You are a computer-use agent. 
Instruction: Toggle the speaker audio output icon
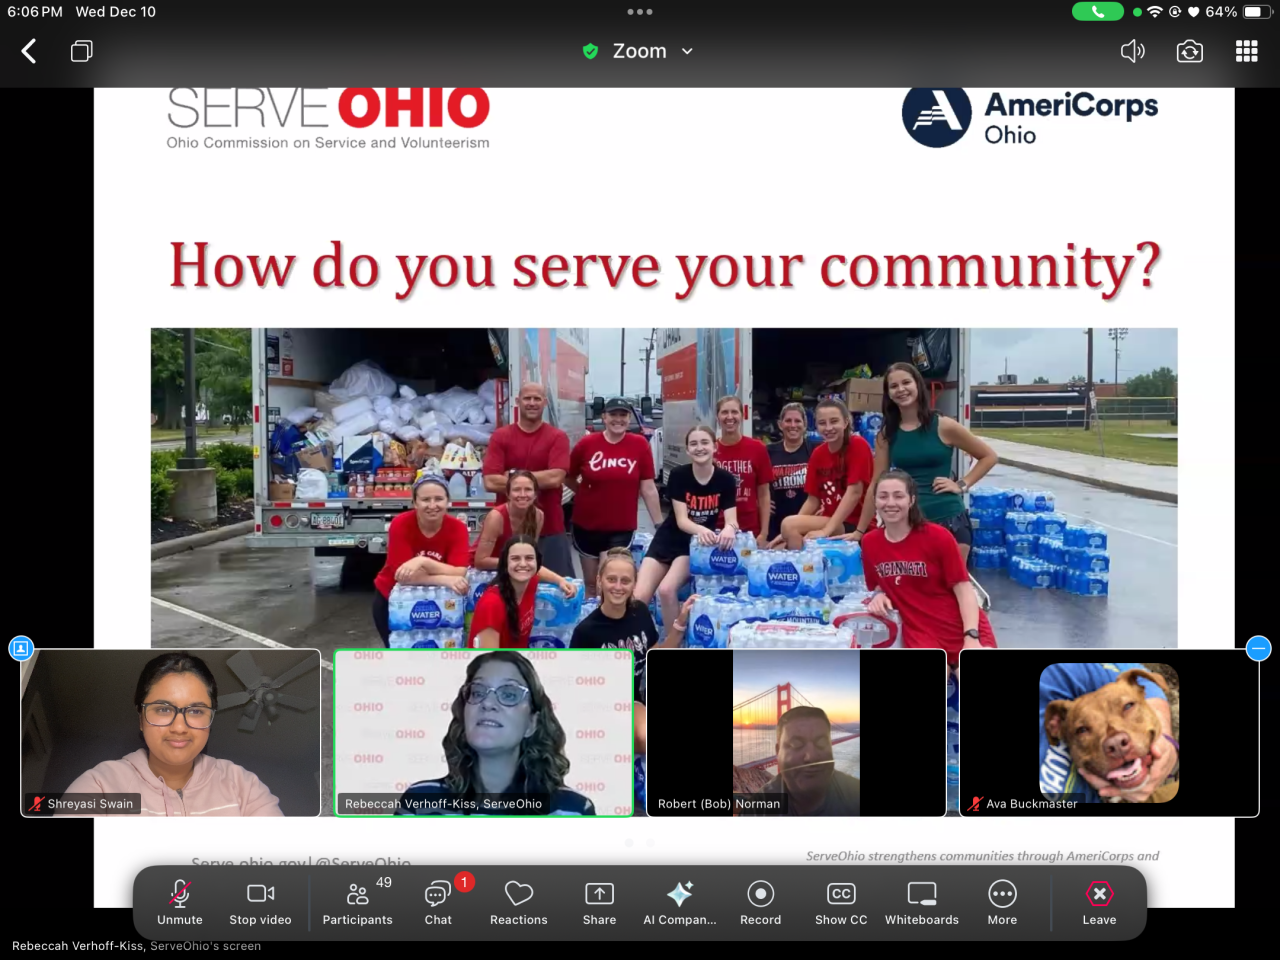pos(1133,51)
